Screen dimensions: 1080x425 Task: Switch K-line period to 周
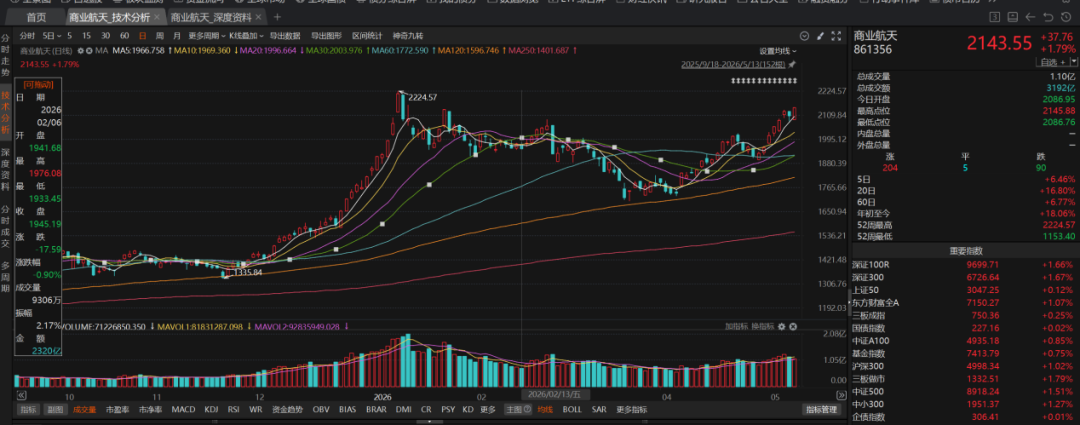(160, 35)
